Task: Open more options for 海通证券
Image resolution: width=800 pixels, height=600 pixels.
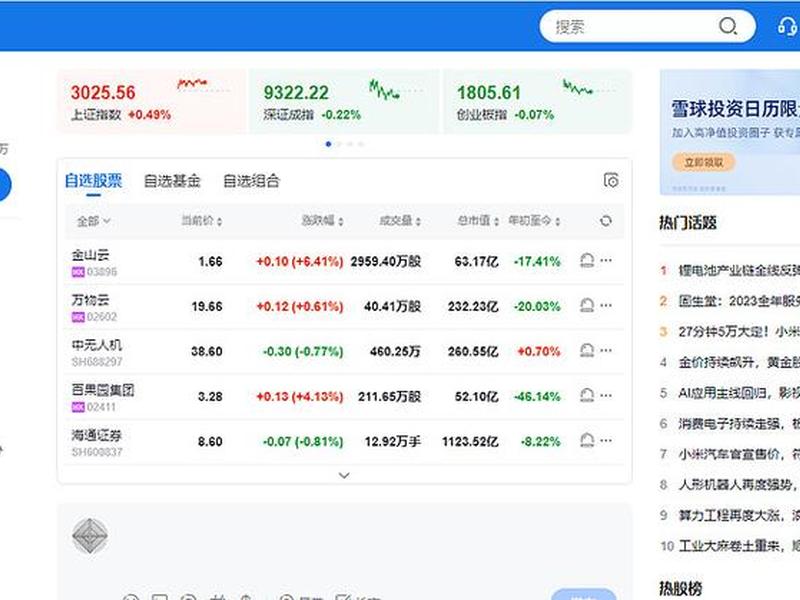Action: [x=606, y=440]
